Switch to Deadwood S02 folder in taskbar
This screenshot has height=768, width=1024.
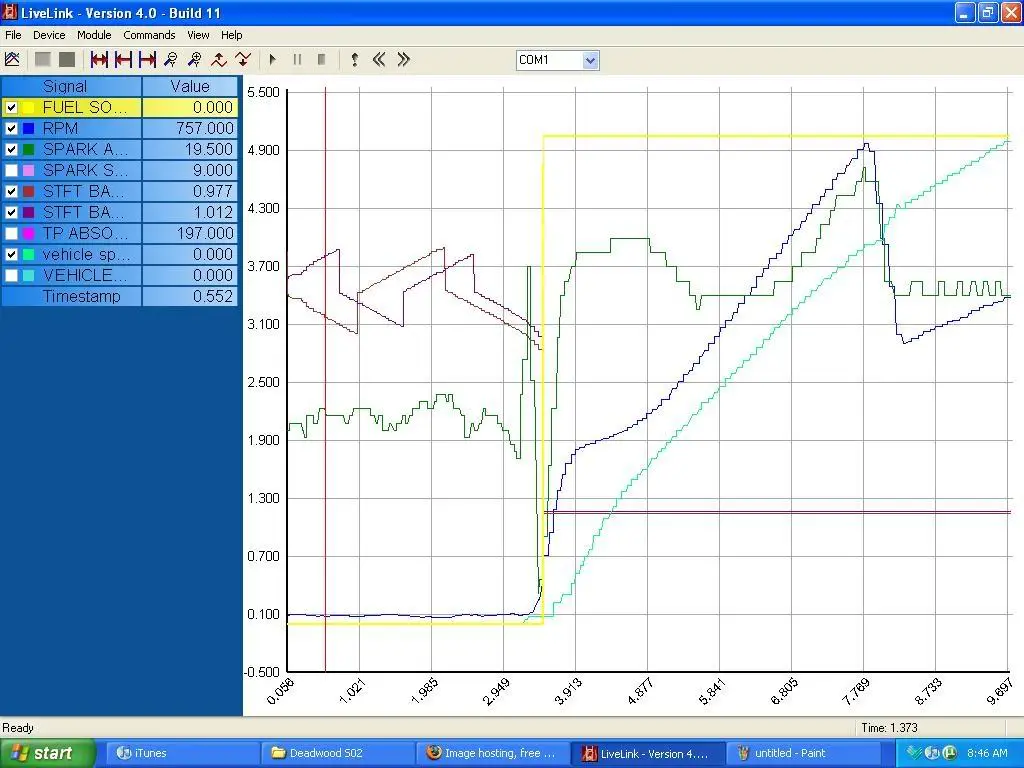click(338, 753)
